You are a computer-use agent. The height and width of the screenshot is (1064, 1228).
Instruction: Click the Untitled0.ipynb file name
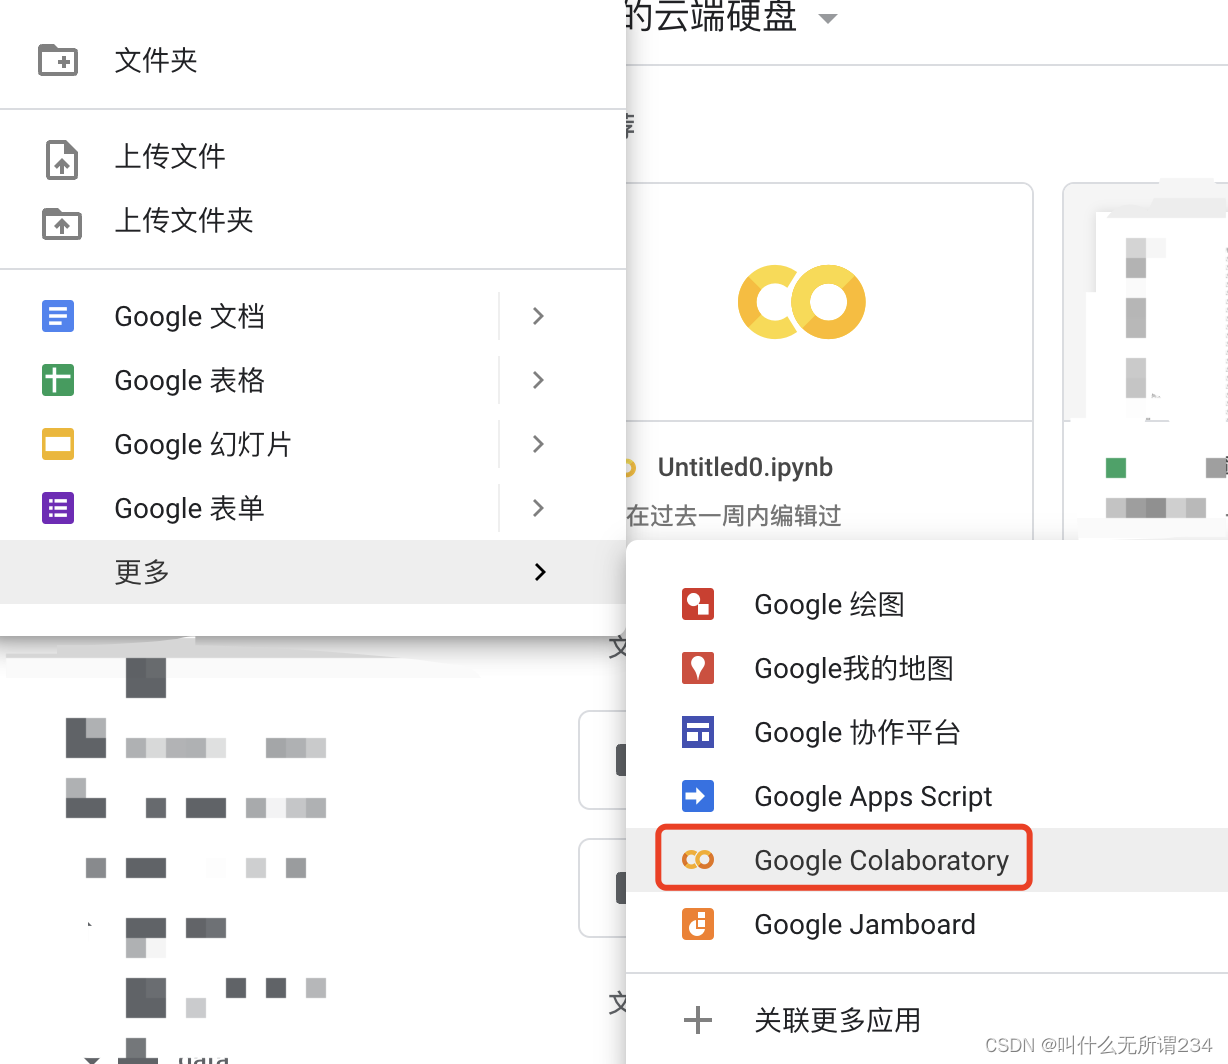(x=745, y=467)
